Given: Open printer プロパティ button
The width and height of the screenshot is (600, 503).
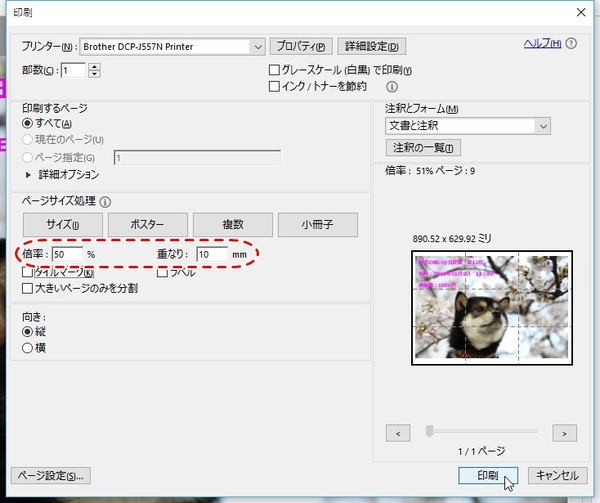Looking at the screenshot, I should click(x=301, y=47).
